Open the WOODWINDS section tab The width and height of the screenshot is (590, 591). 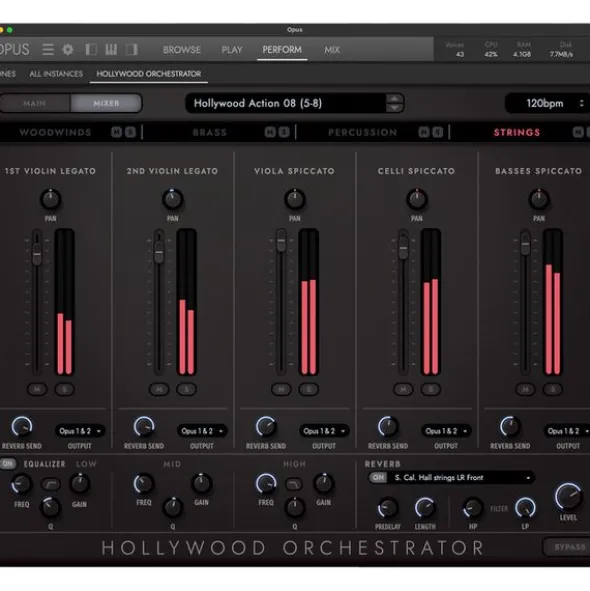pos(55,132)
